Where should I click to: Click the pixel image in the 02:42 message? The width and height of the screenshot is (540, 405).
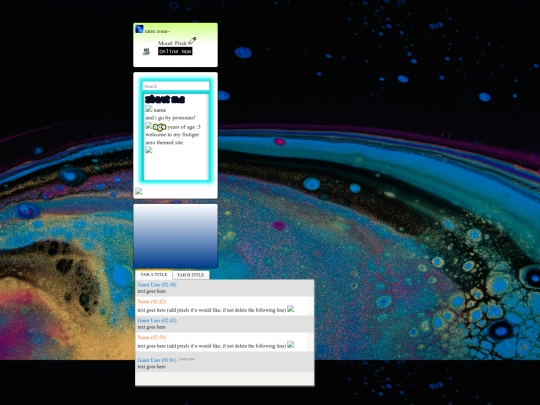(x=291, y=309)
